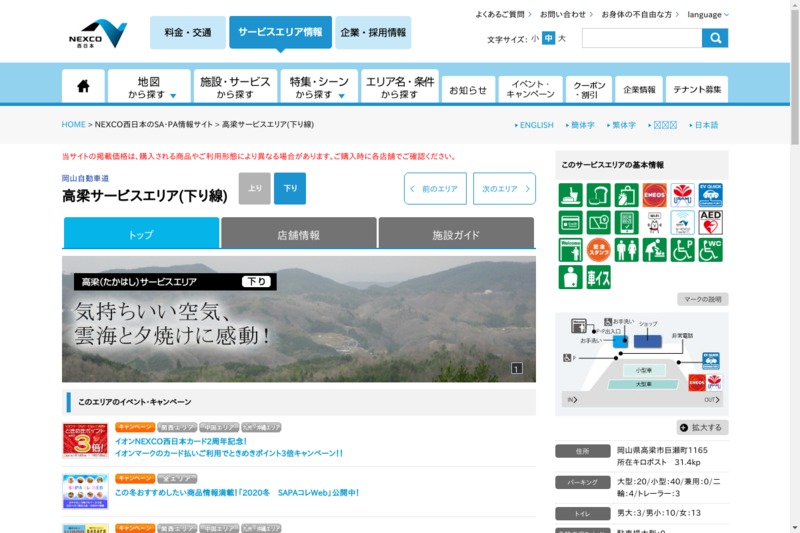Click the NEXCO West Japan logo
Screen dimensions: 800x533
pyautogui.click(x=98, y=33)
